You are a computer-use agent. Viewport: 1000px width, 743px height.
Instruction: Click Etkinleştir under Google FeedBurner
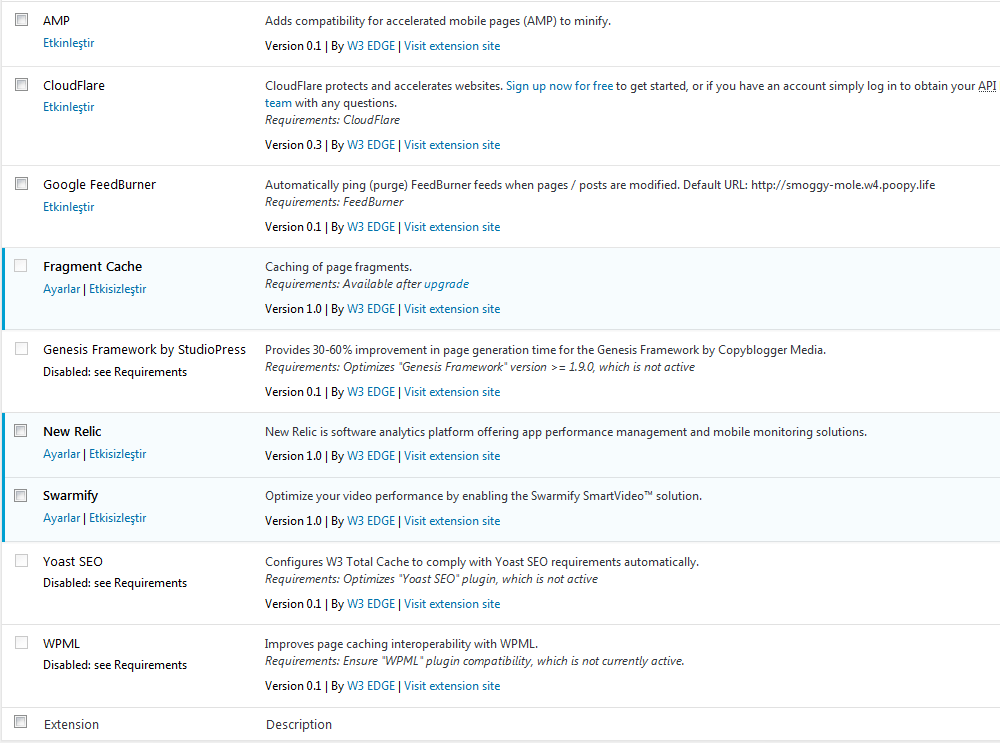pos(68,207)
